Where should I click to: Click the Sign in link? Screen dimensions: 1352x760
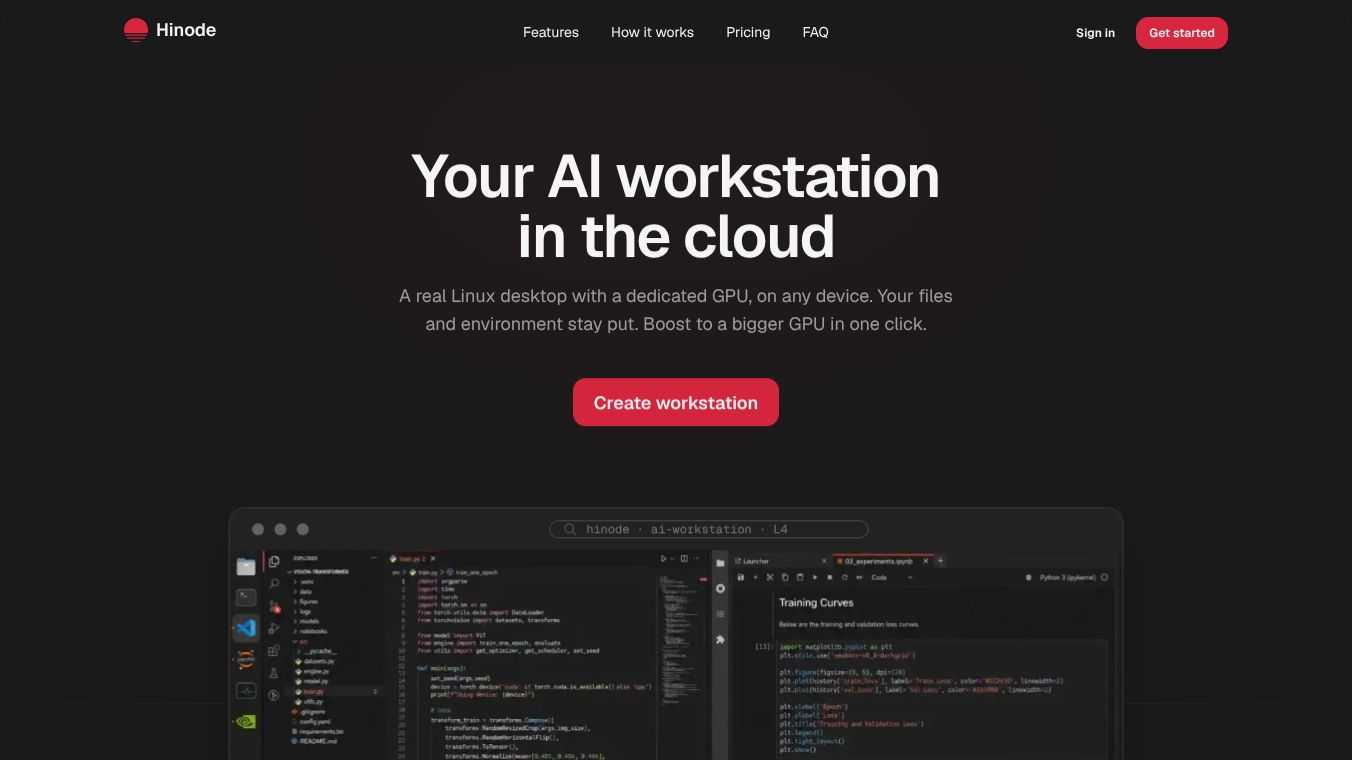tap(1095, 33)
